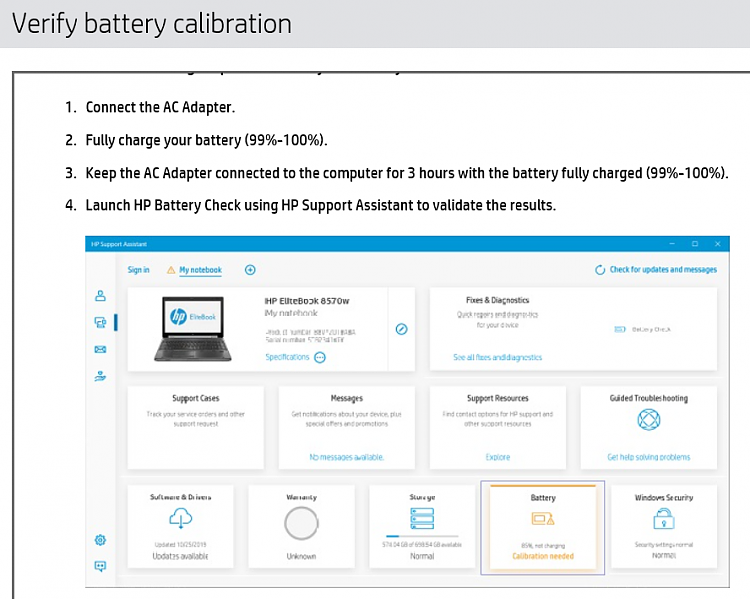Click the Battery Check icon under Fixes & Diagnostics
This screenshot has height=599, width=750.
click(619, 329)
